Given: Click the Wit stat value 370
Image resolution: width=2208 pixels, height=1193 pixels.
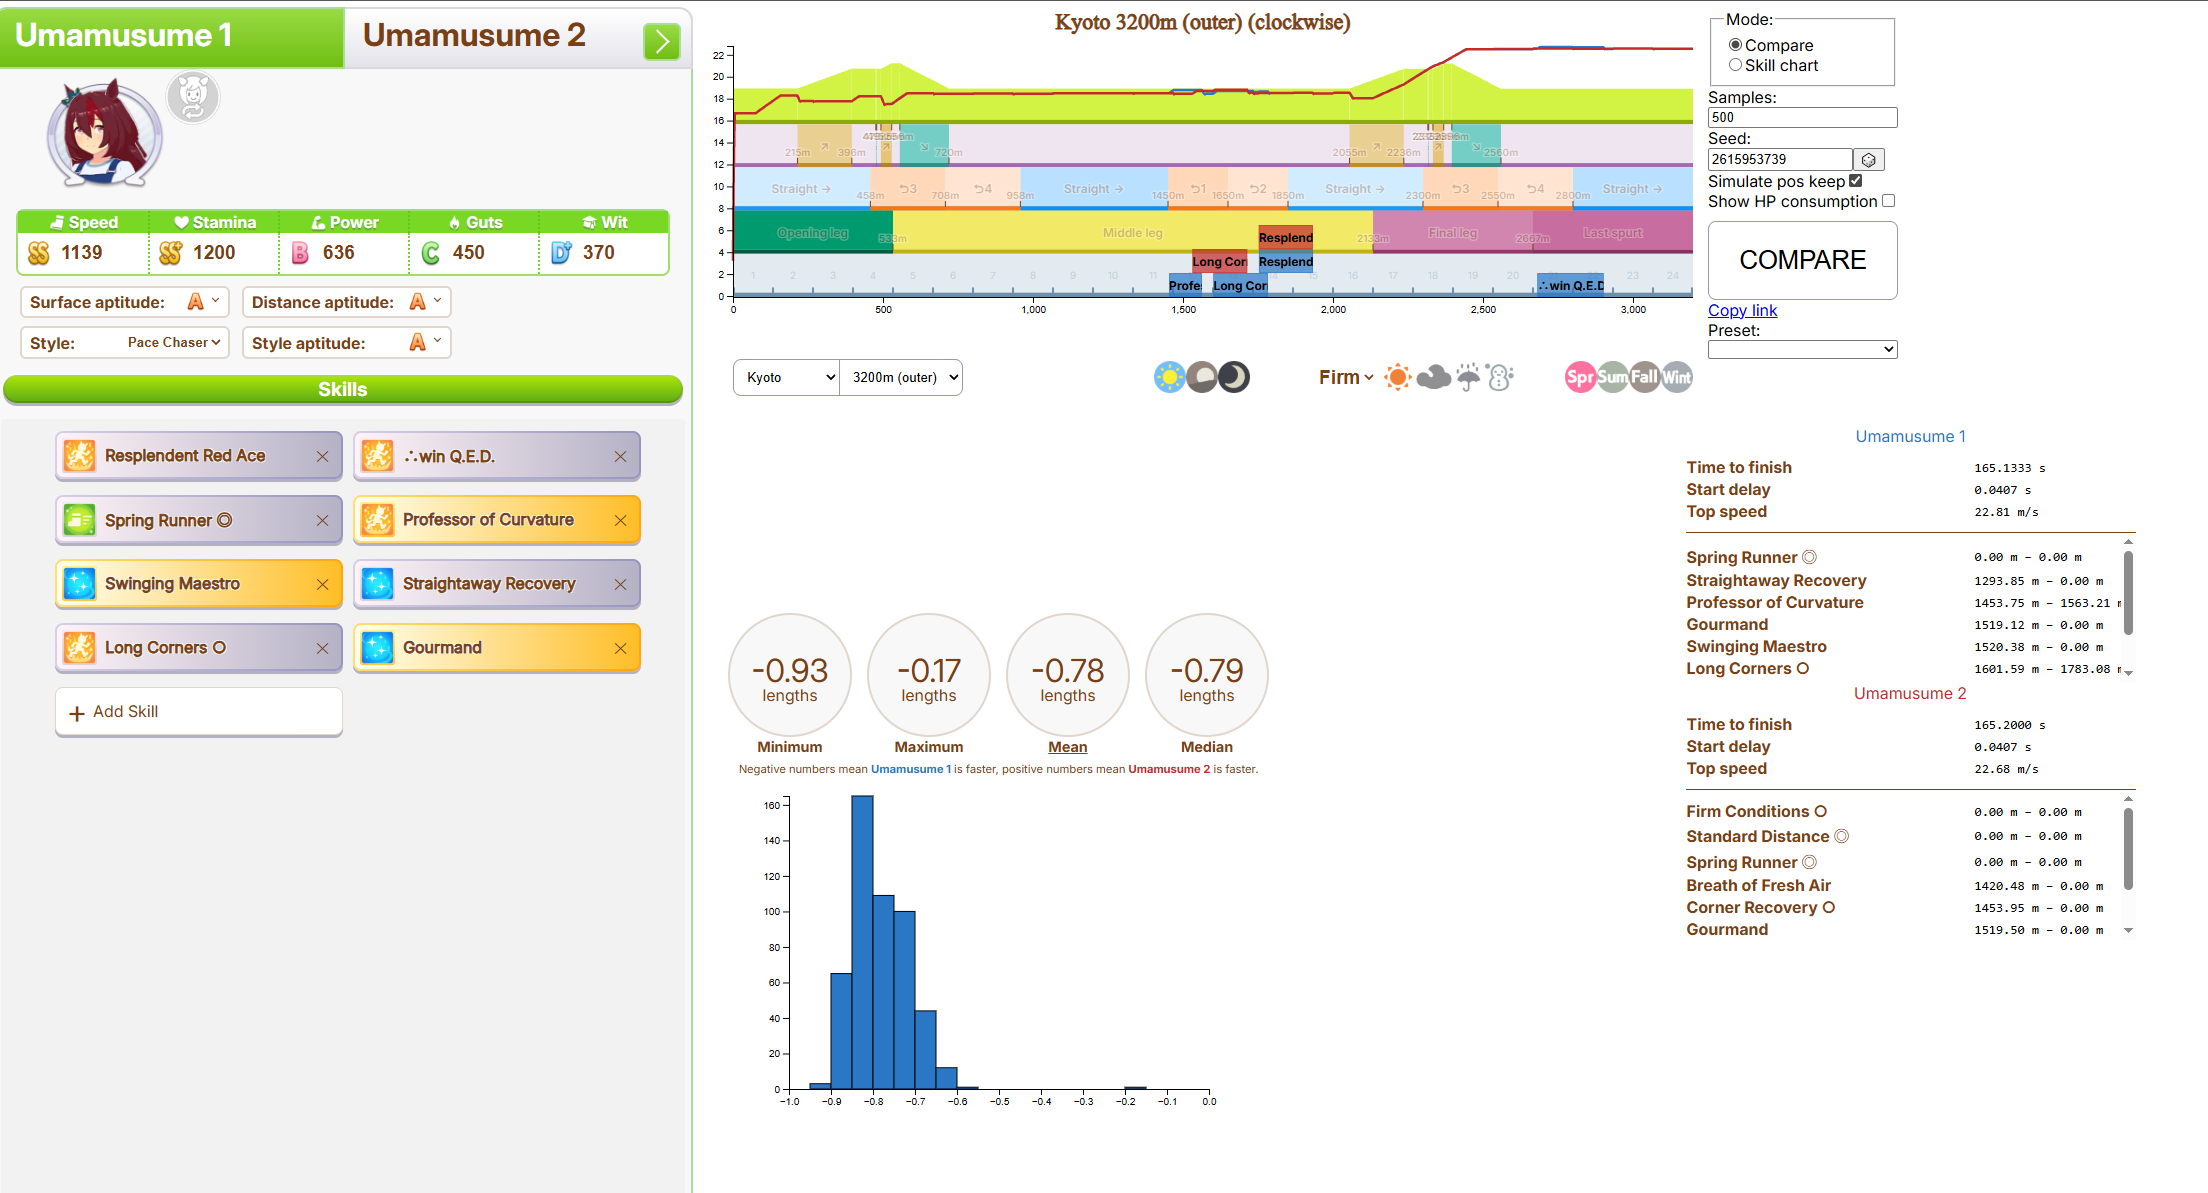Looking at the screenshot, I should (x=599, y=253).
